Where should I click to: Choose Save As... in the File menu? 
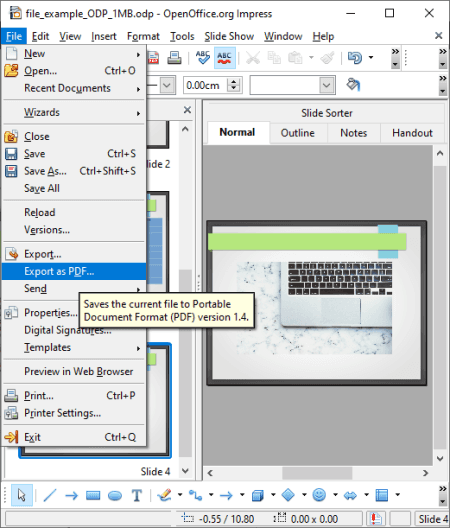pyautogui.click(x=74, y=171)
